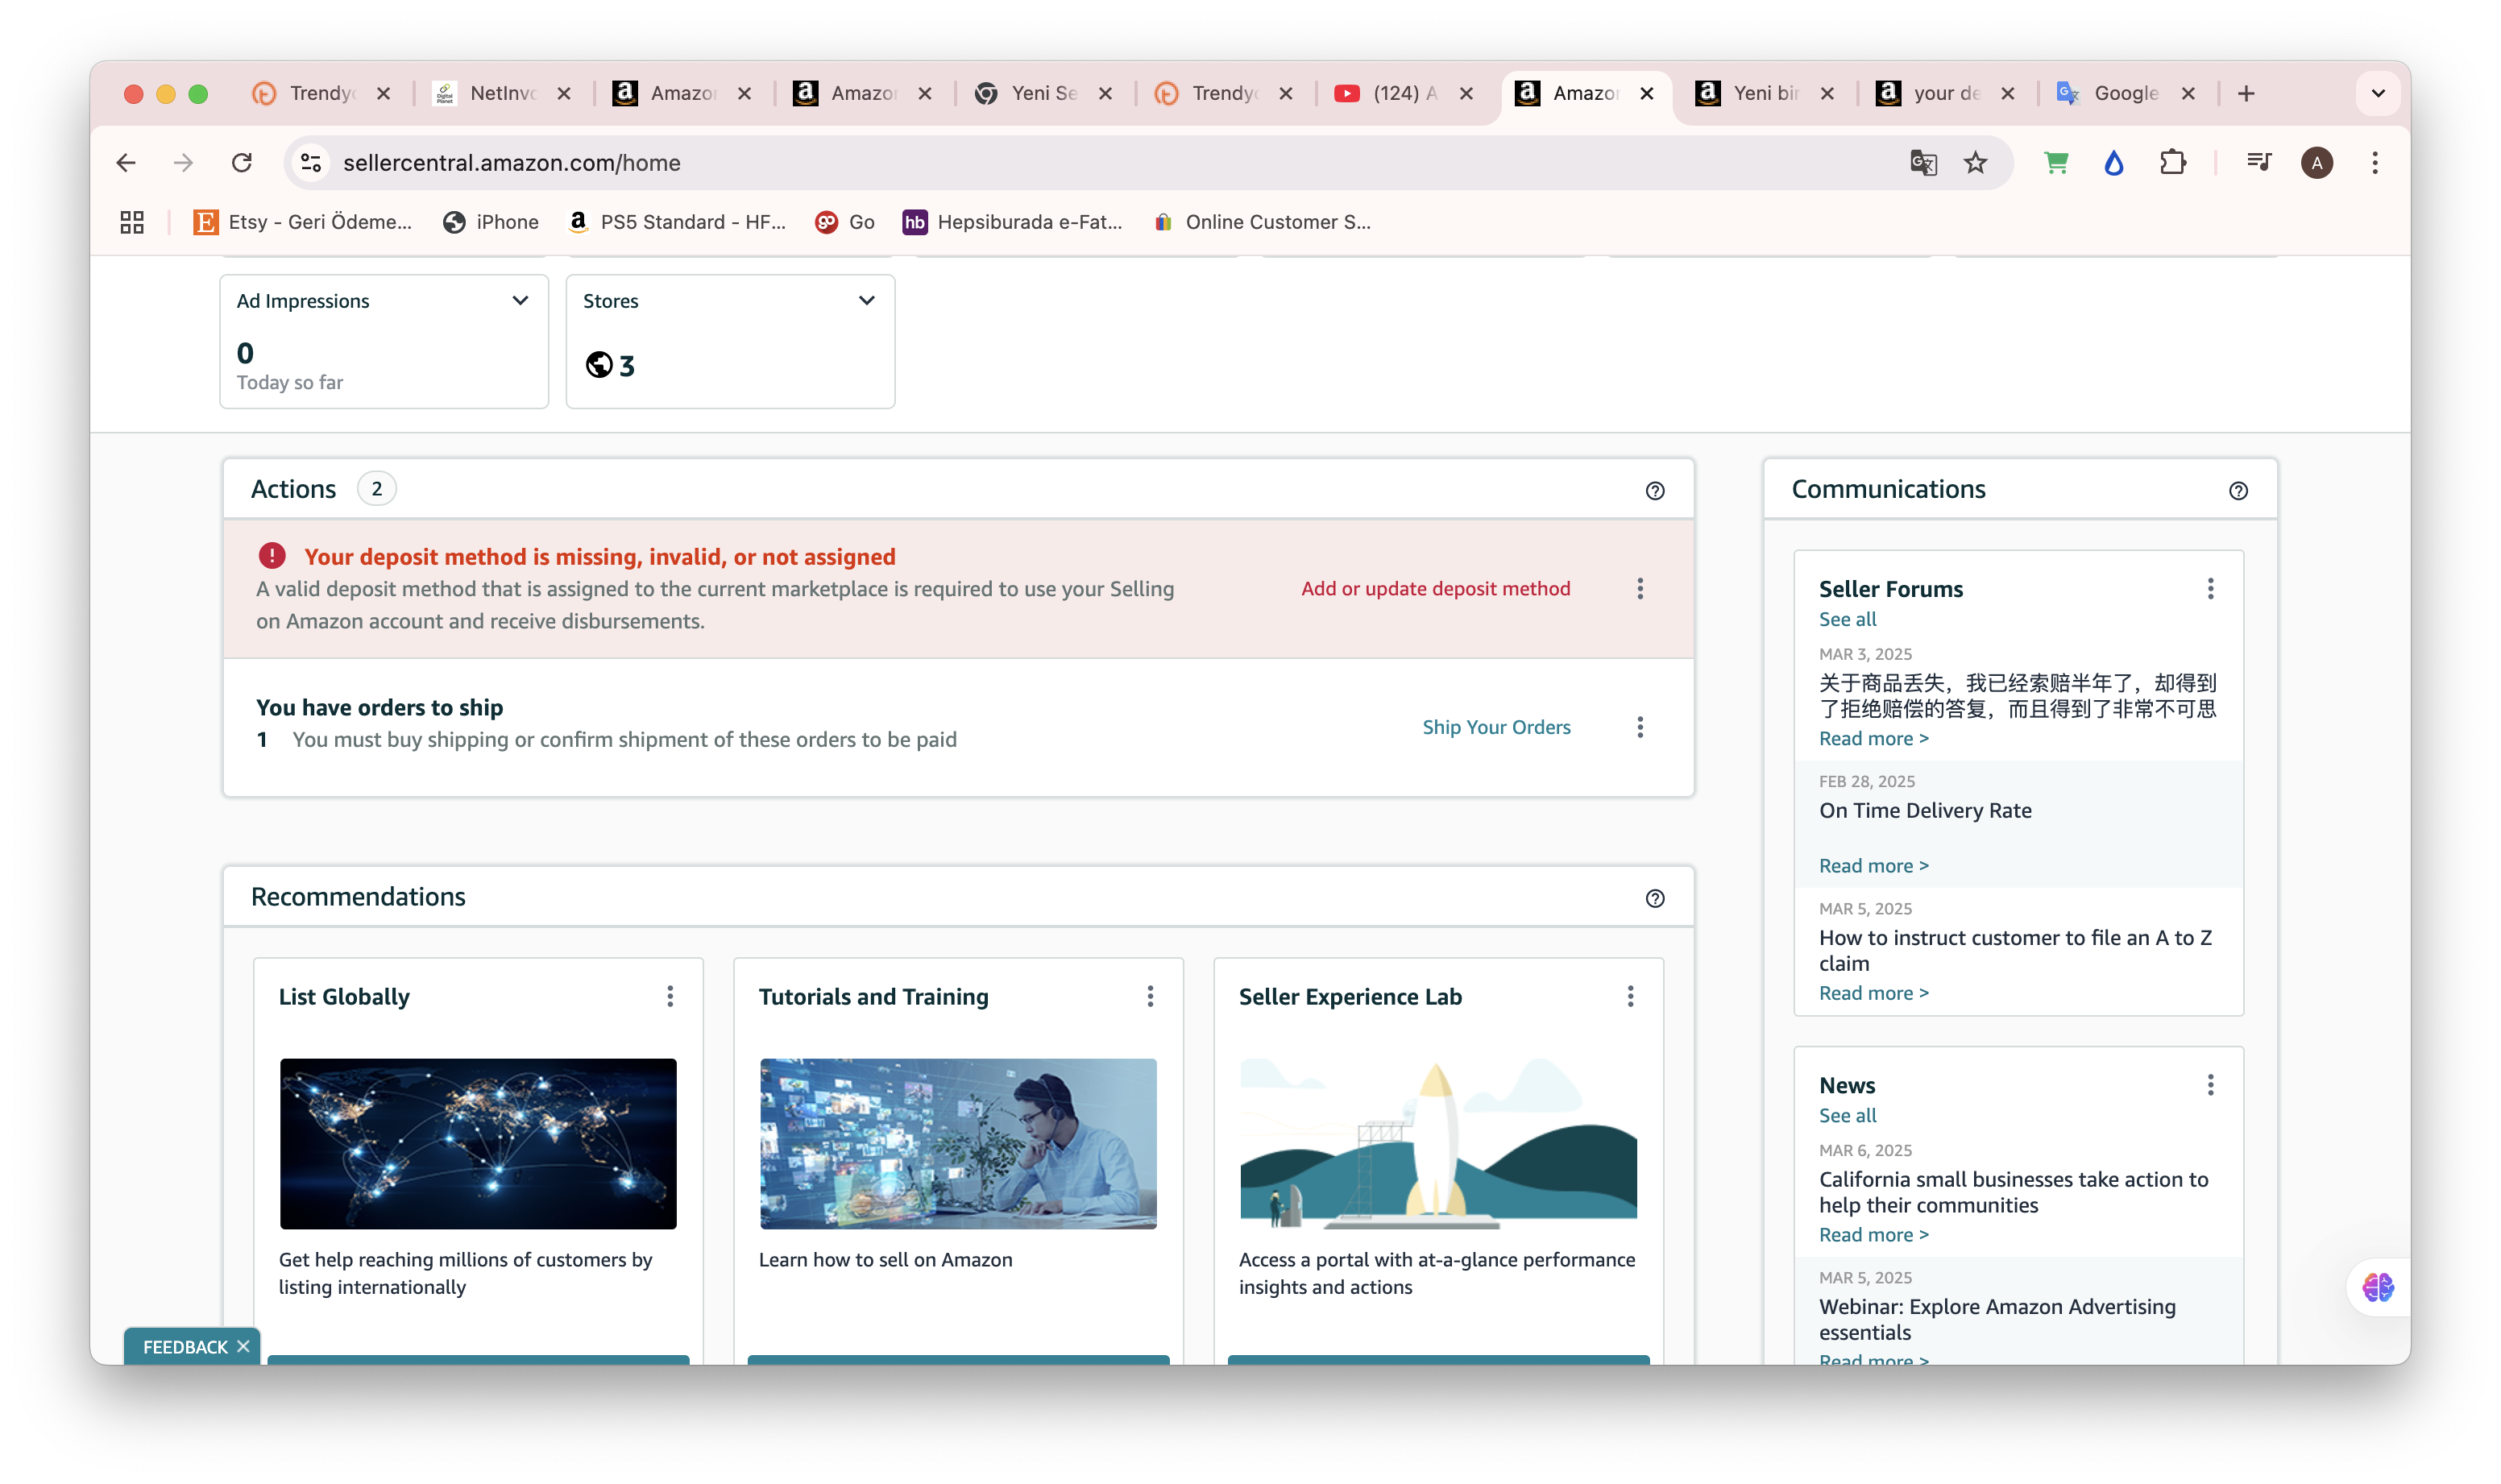Open Chrome three-dot menu
This screenshot has height=1484, width=2501.
point(2375,163)
